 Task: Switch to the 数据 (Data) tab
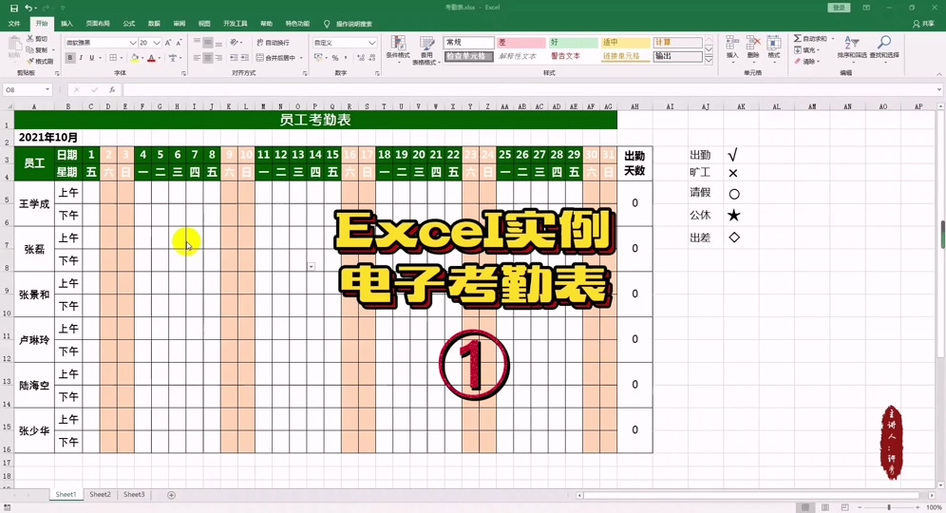point(154,24)
